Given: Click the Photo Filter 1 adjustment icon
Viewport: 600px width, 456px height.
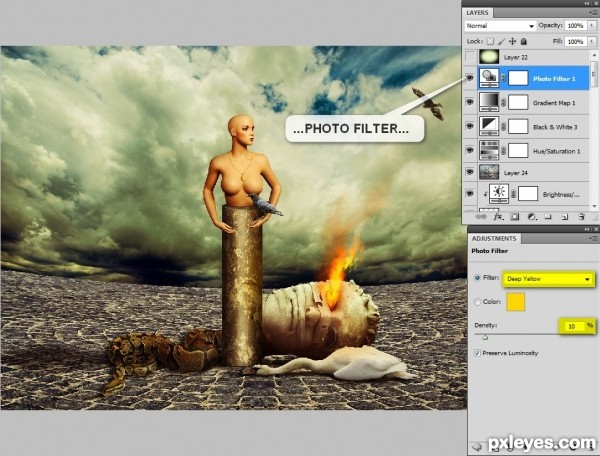Looking at the screenshot, I should [x=489, y=78].
